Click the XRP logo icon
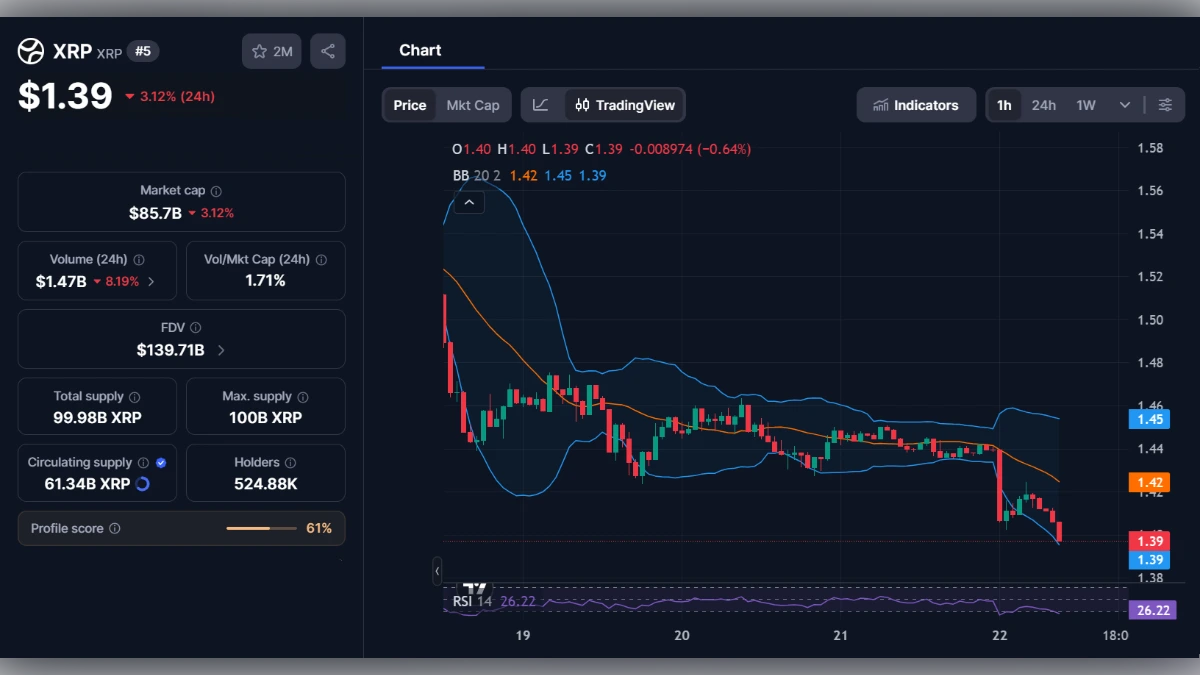The height and width of the screenshot is (675, 1200). (29, 50)
